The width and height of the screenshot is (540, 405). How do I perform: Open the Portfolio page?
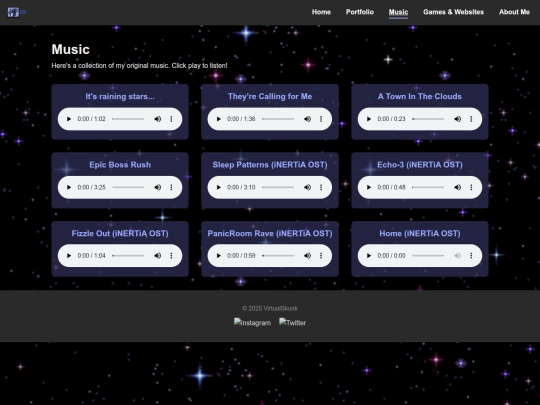(360, 12)
